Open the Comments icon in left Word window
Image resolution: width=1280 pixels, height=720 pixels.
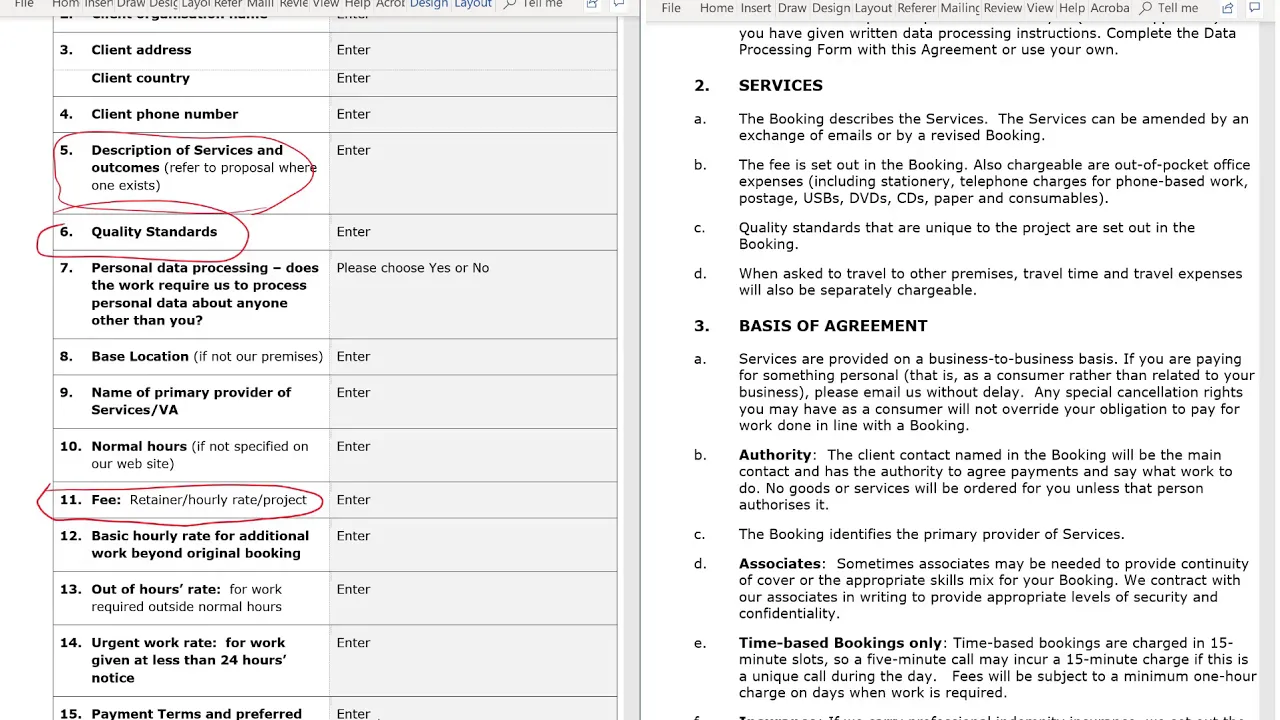[x=620, y=5]
